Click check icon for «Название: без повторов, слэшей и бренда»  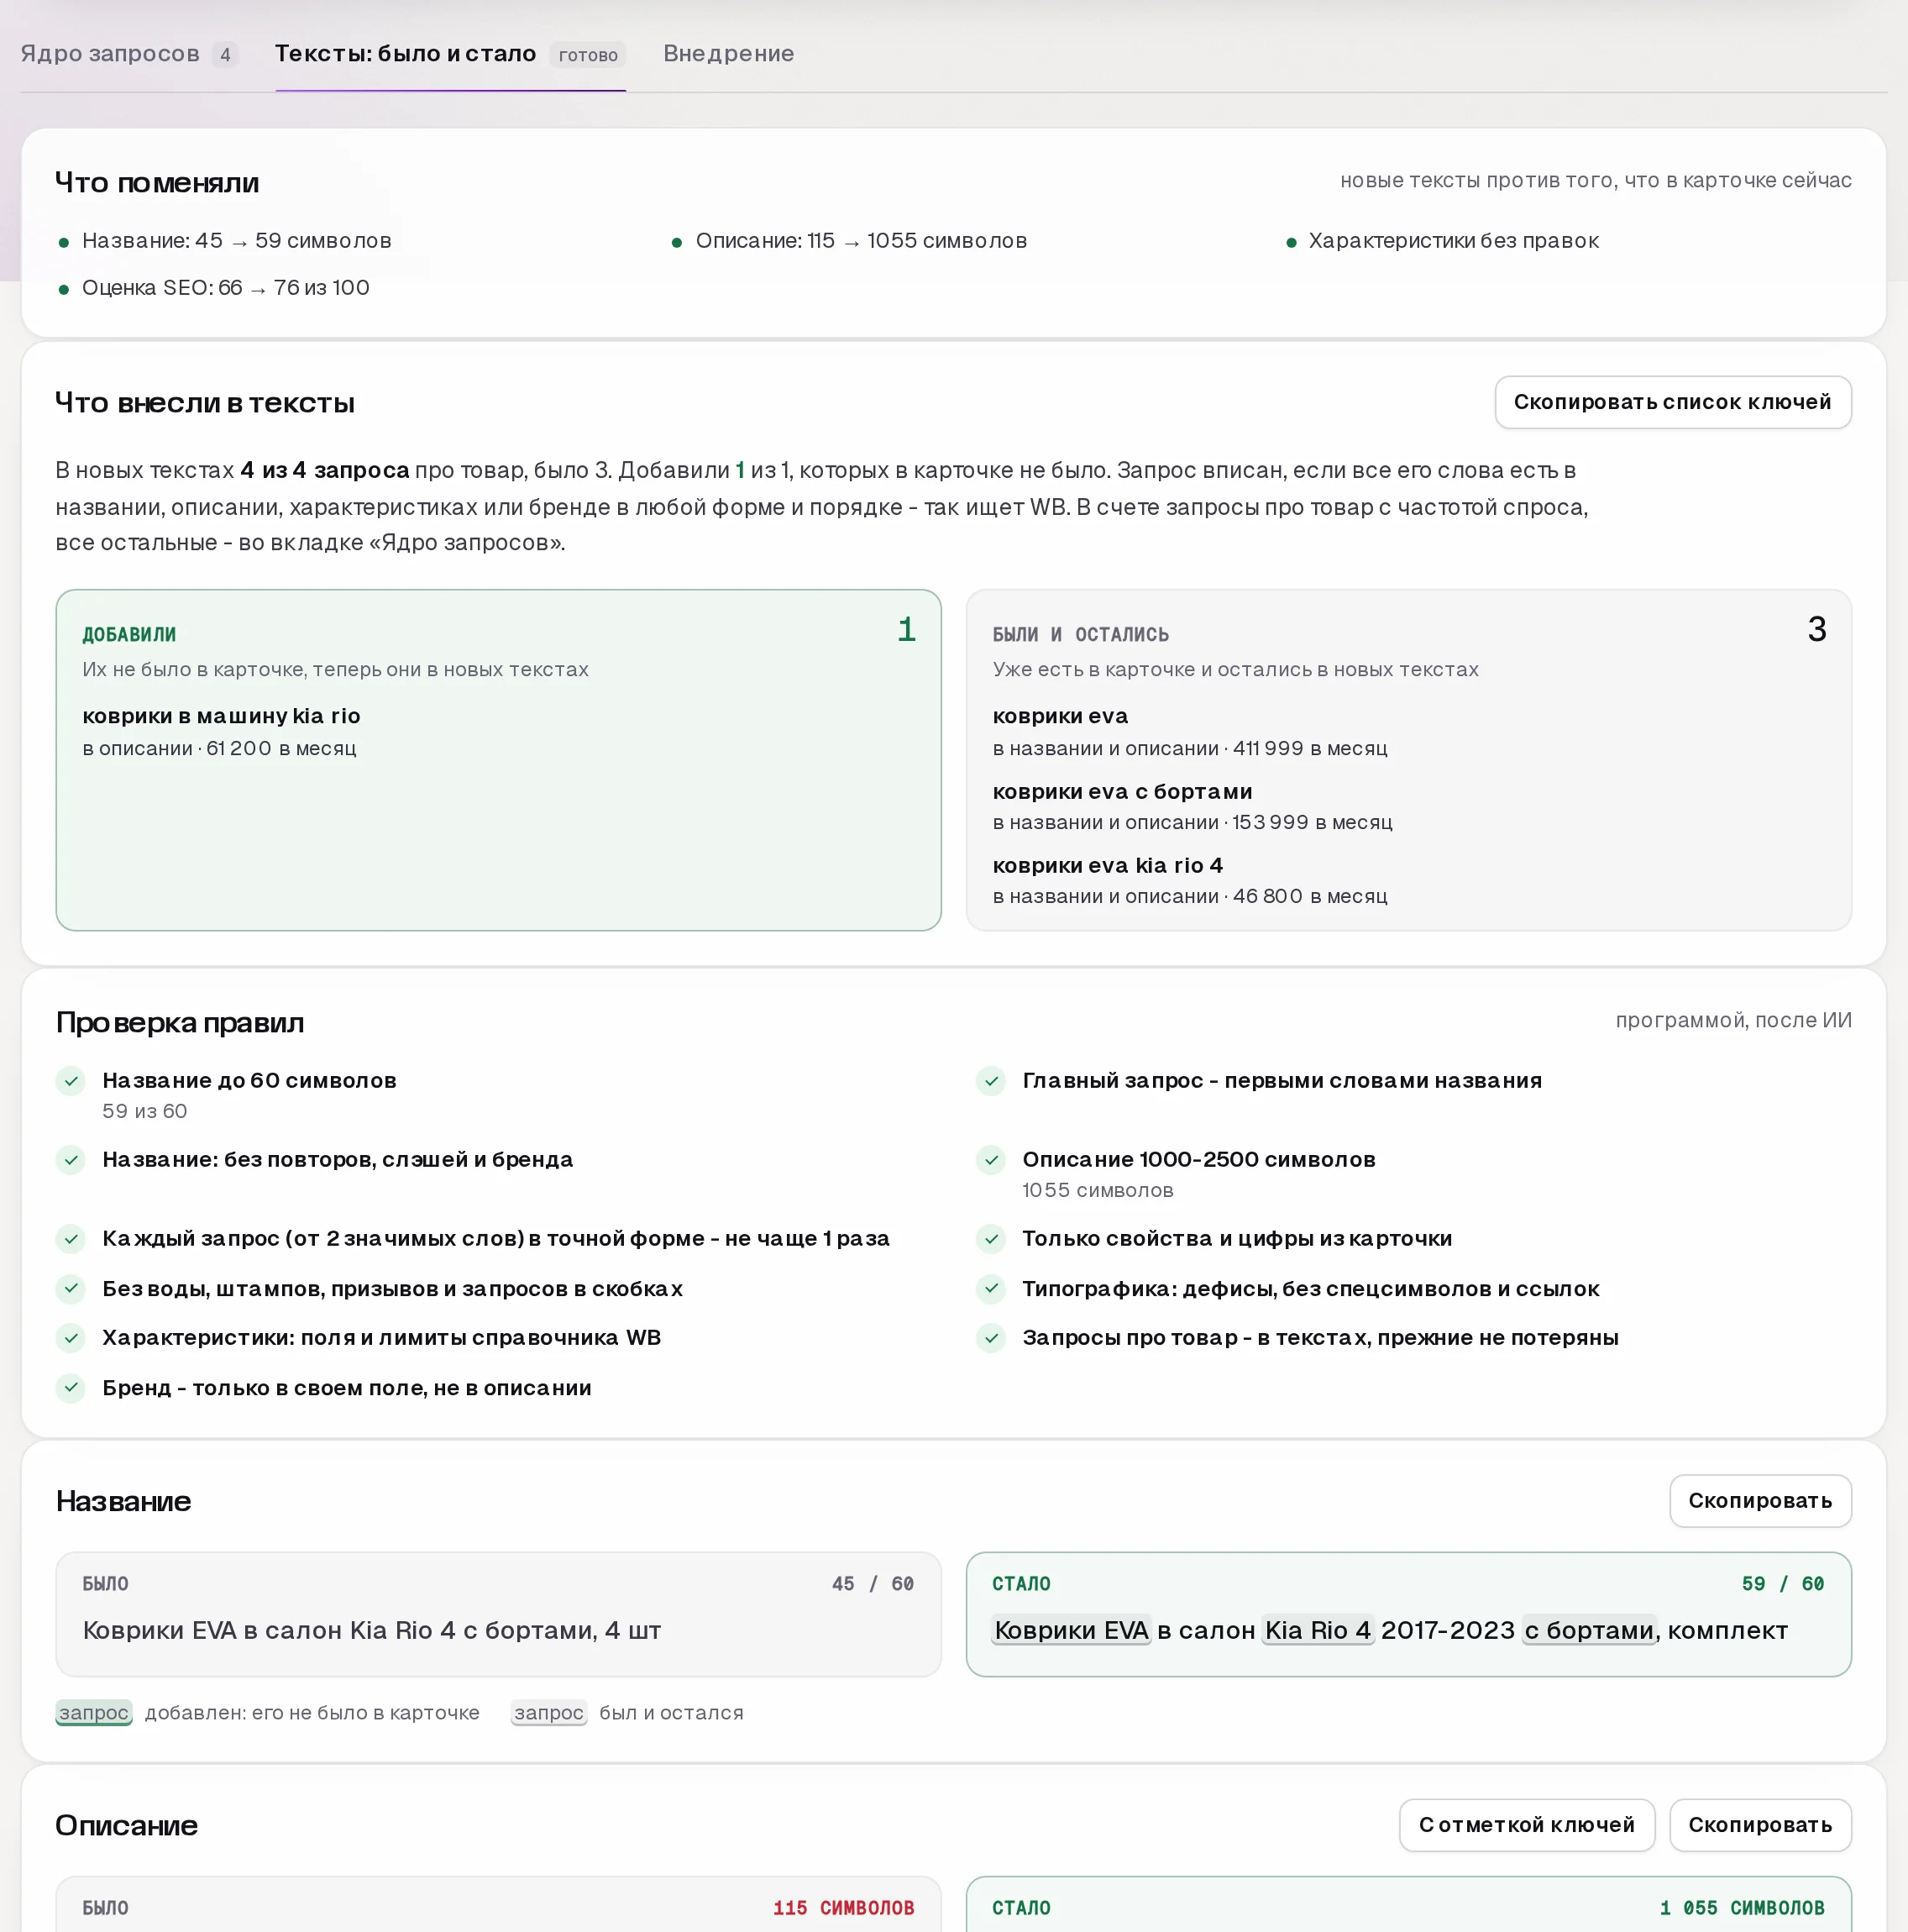coord(71,1160)
